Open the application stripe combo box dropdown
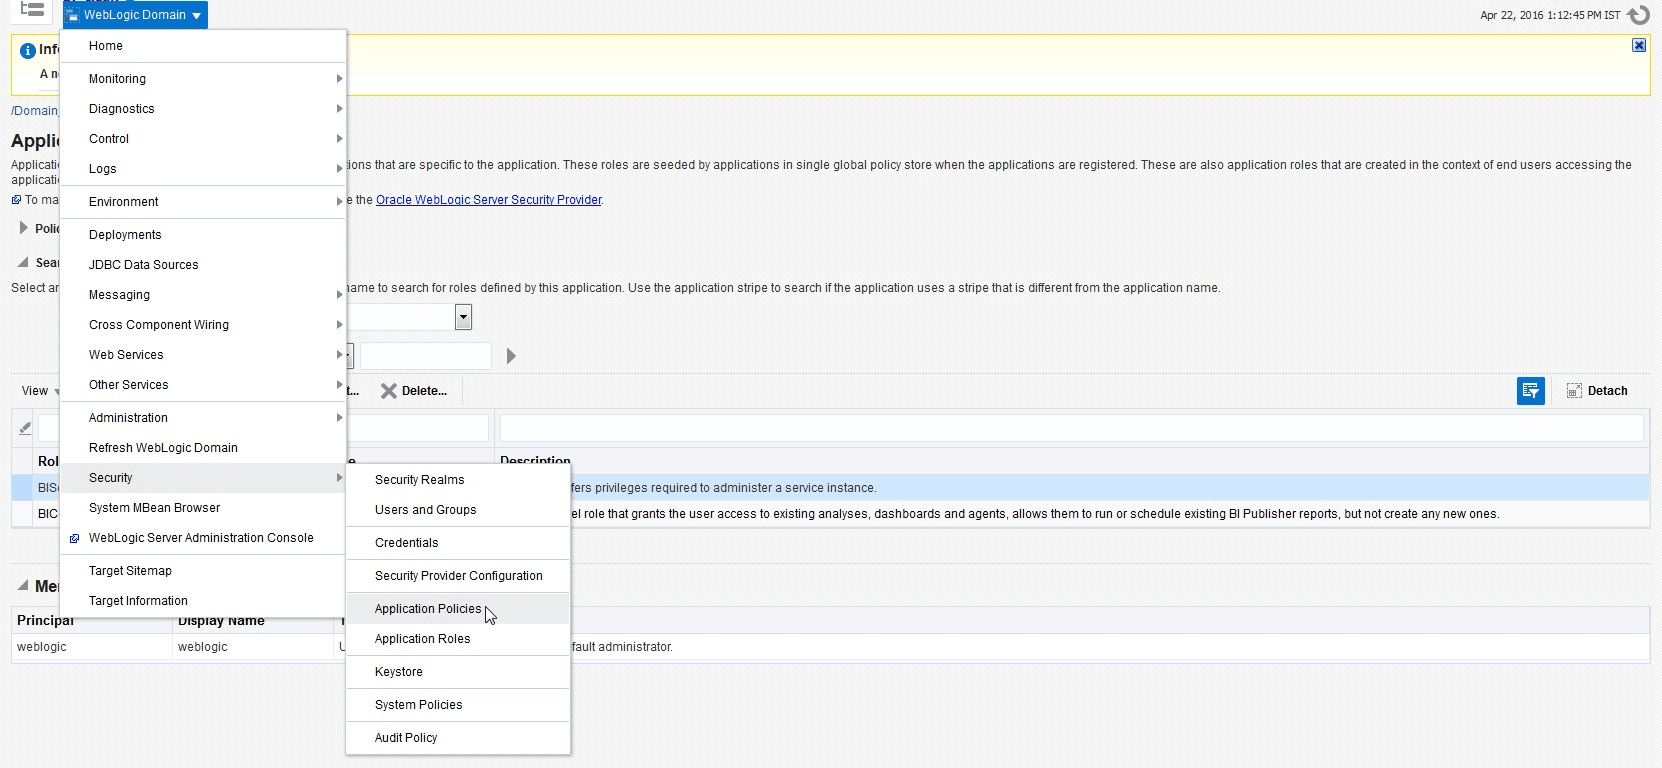 463,317
